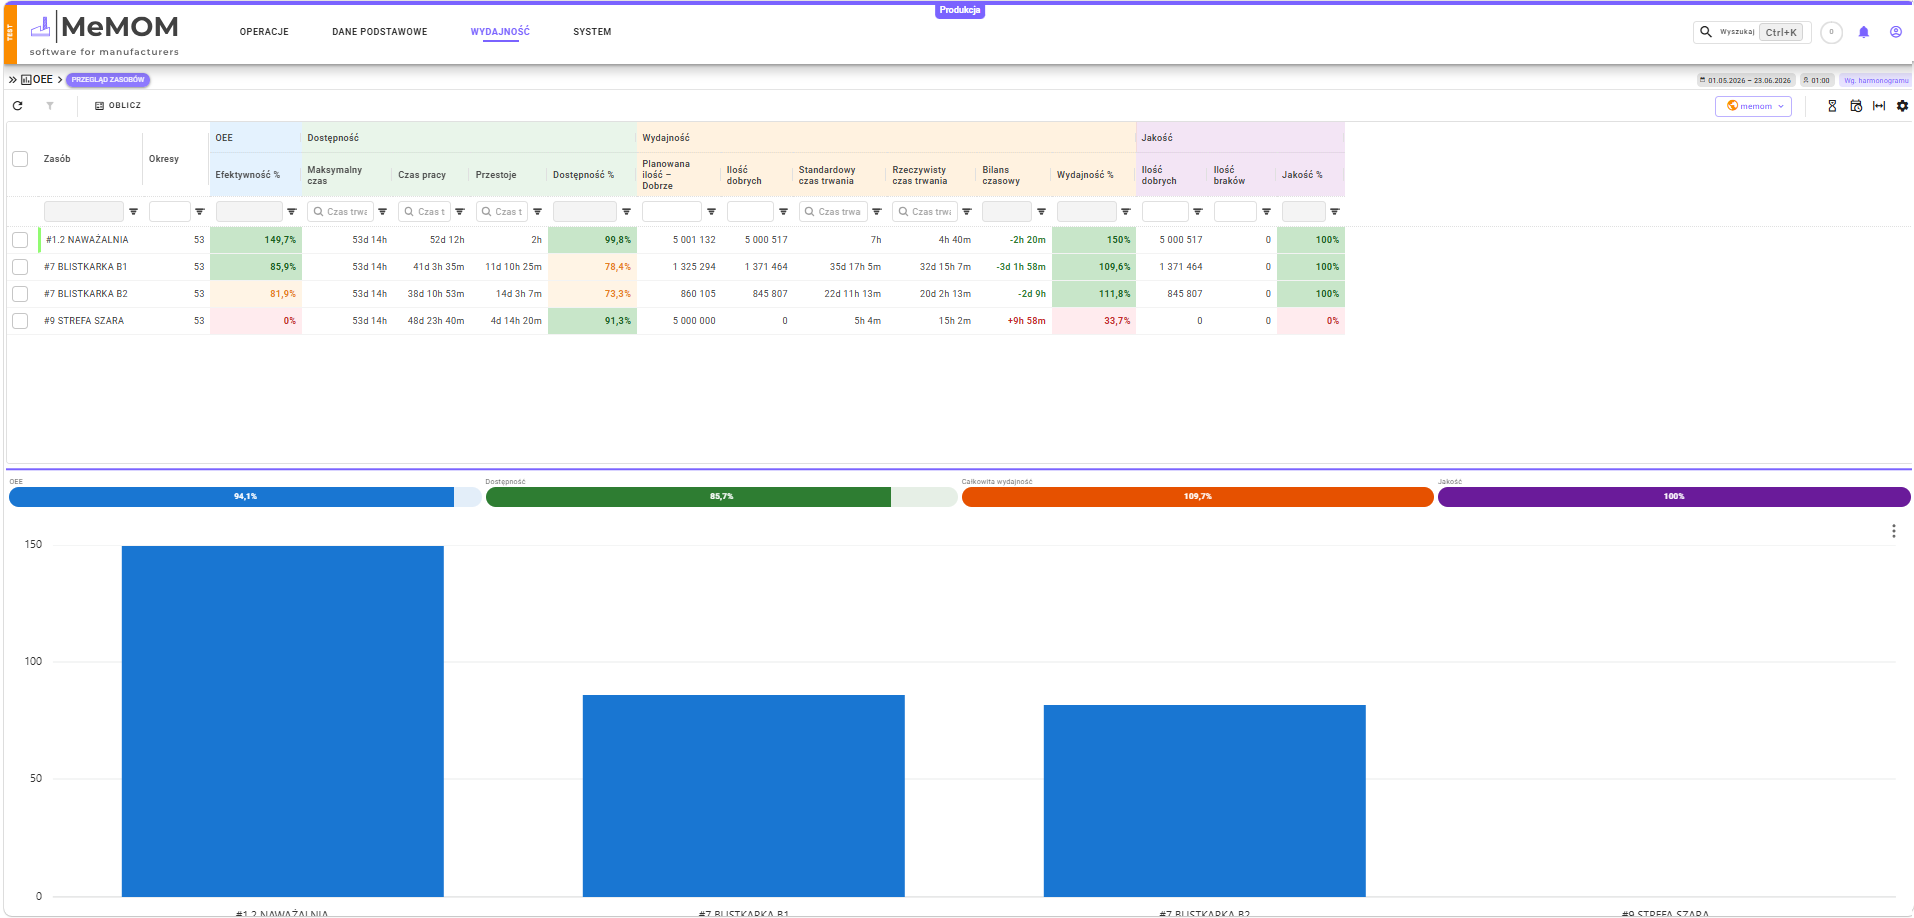This screenshot has height=918, width=1914.
Task: Open notifications bell icon
Action: point(1863,32)
